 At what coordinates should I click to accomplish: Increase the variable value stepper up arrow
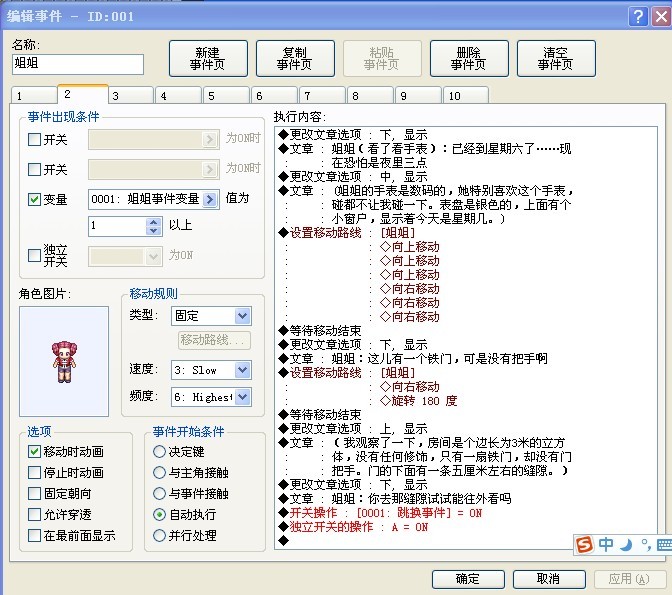coord(153,222)
